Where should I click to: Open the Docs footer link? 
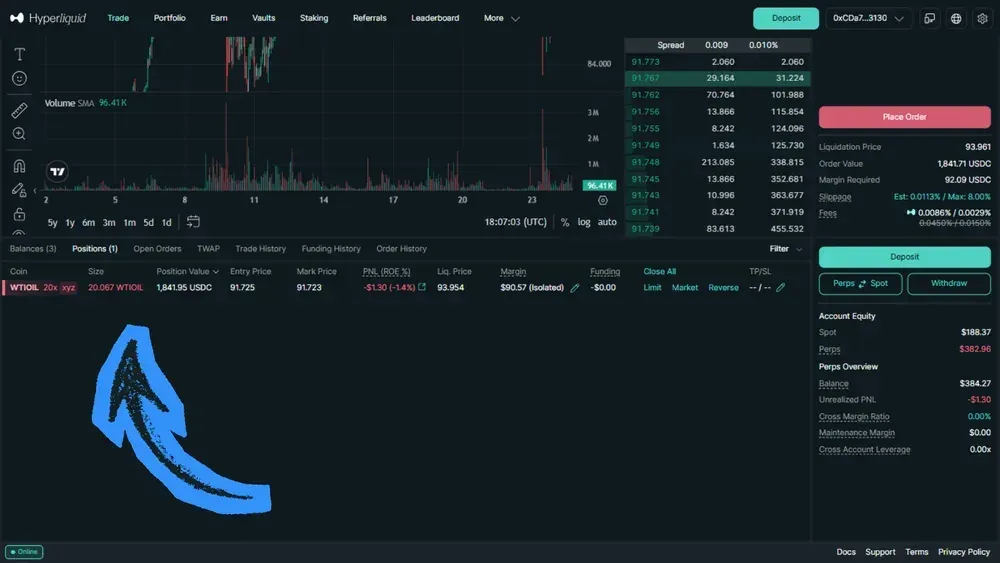pyautogui.click(x=846, y=552)
